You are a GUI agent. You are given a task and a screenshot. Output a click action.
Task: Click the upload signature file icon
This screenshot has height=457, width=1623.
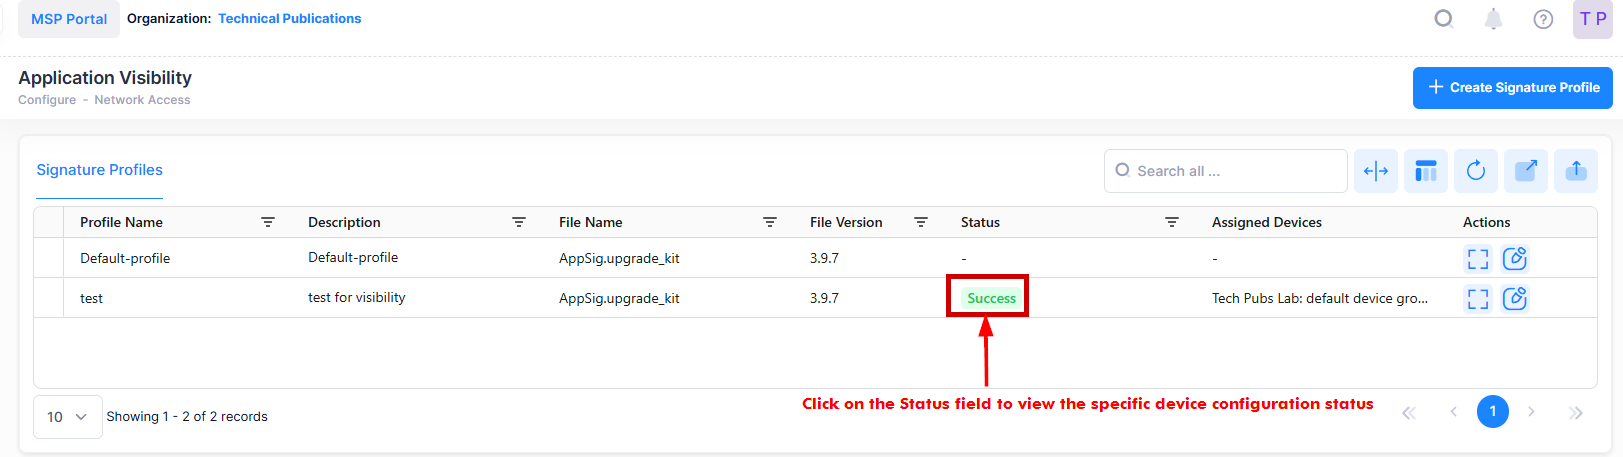pos(1576,171)
